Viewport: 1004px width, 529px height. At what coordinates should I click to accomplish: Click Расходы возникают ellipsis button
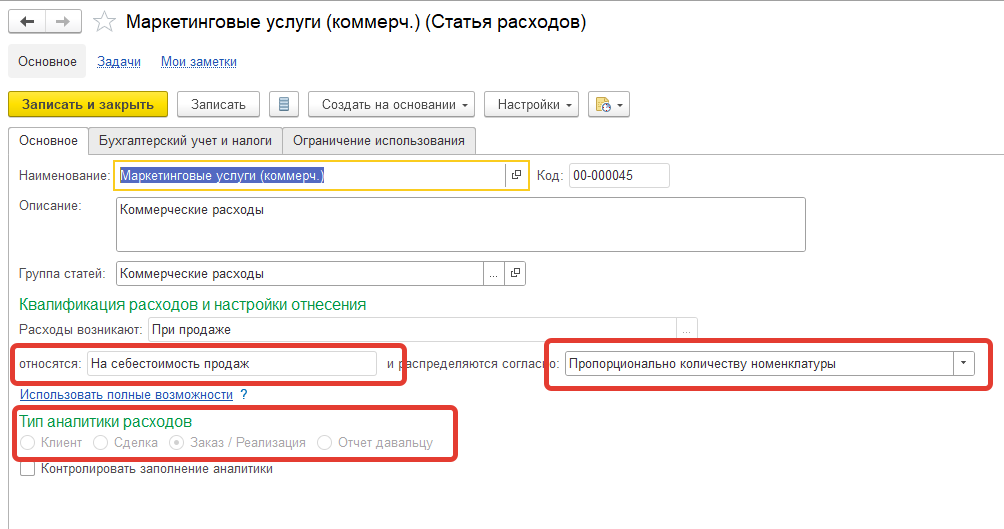[686, 330]
